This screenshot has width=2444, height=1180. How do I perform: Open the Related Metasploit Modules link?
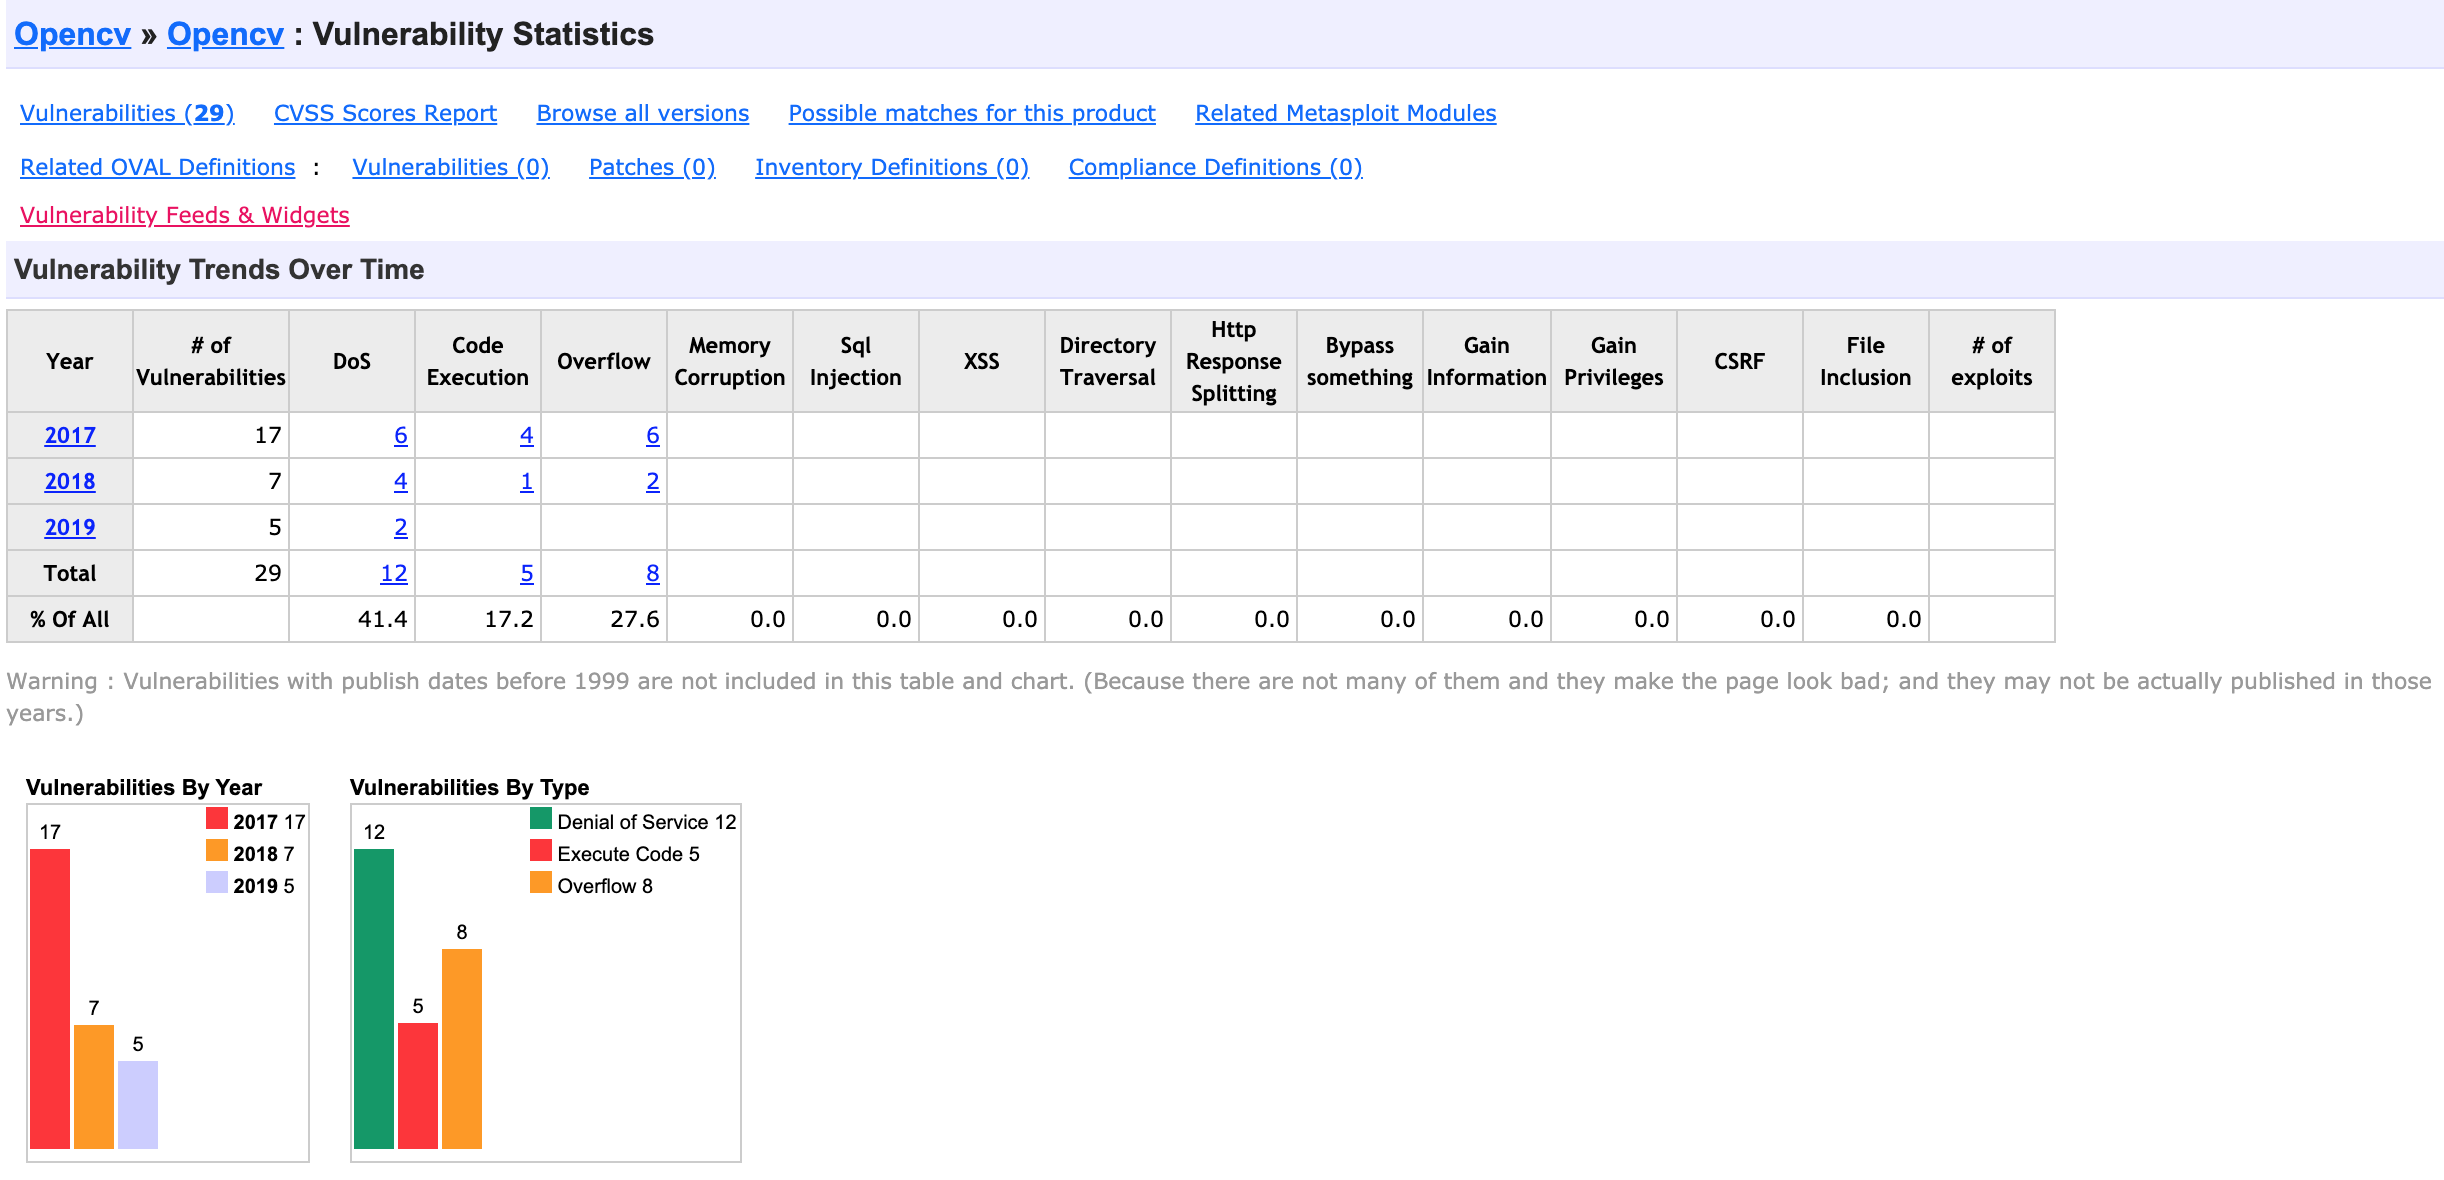point(1345,113)
